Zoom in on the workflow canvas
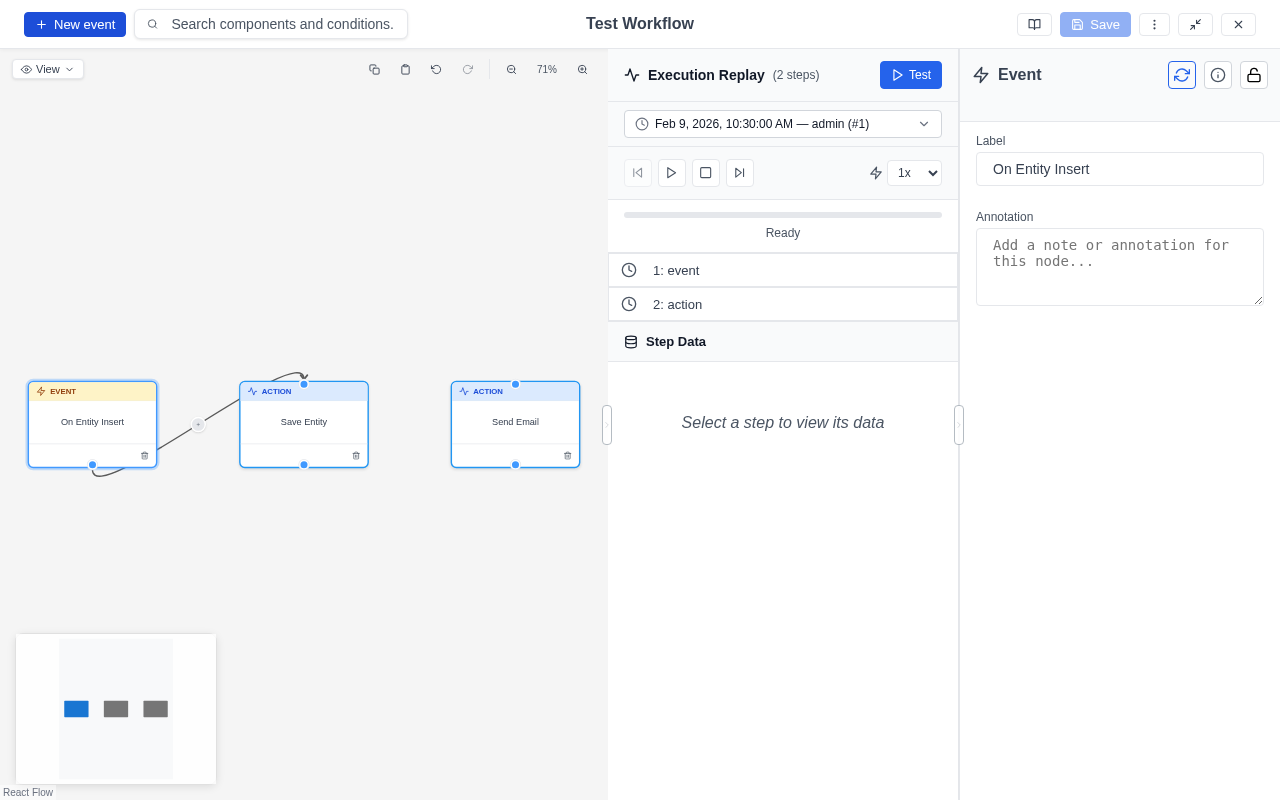Image resolution: width=1280 pixels, height=800 pixels. coord(582,70)
